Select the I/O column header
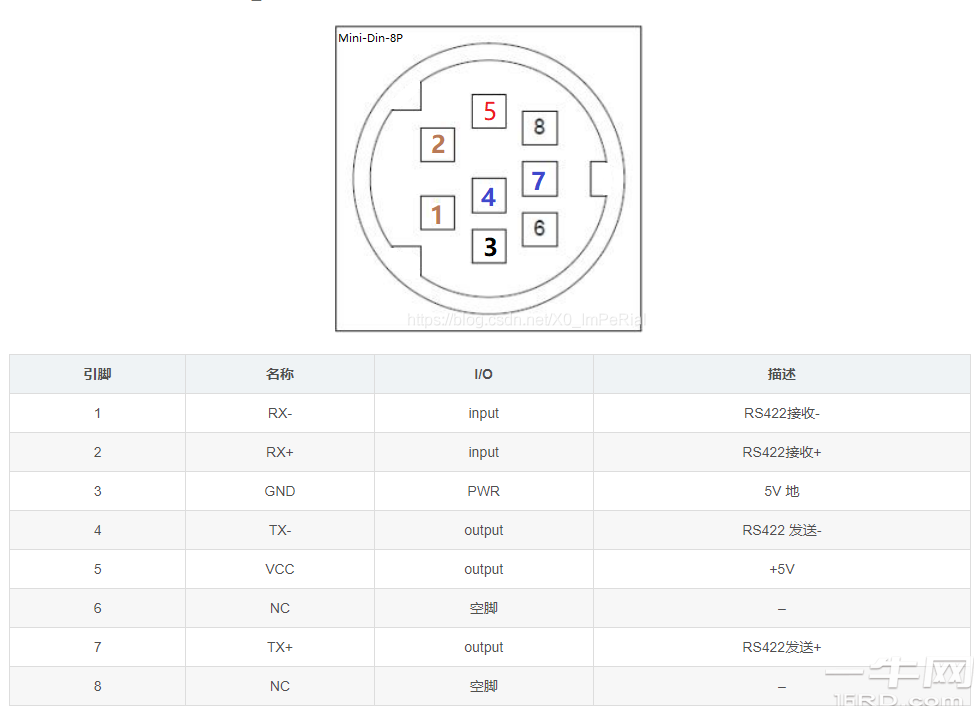Image resolution: width=979 pixels, height=711 pixels. (x=483, y=374)
